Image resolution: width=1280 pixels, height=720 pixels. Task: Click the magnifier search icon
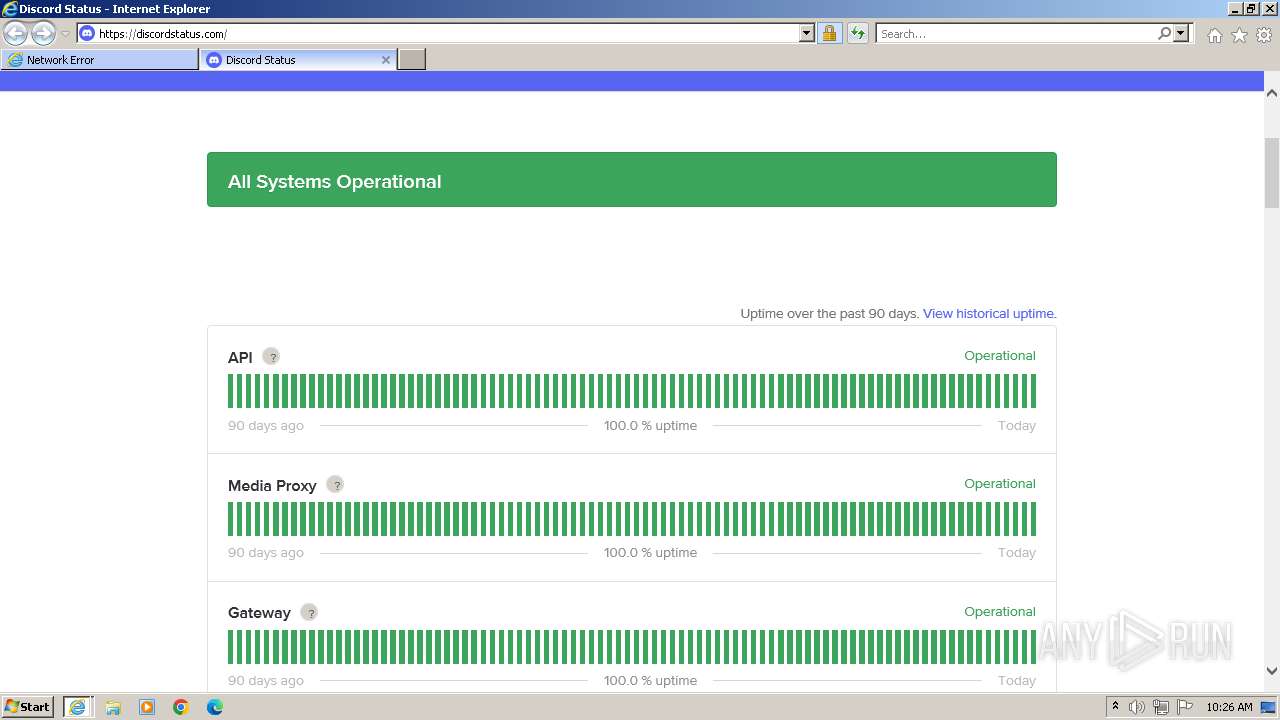[1164, 33]
